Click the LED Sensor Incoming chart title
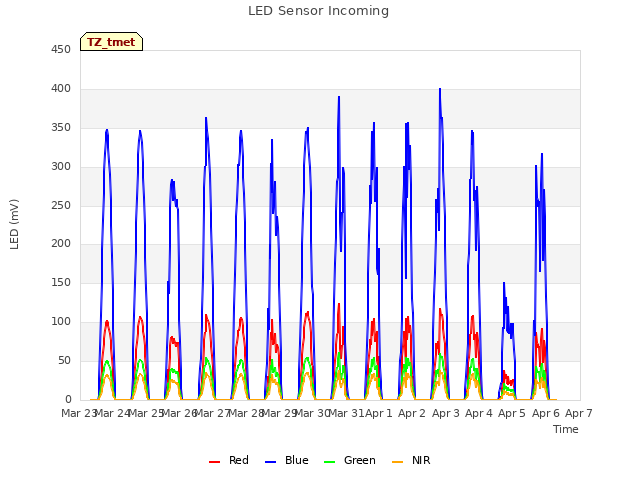Screen dimensions: 640x480 (x=318, y=11)
